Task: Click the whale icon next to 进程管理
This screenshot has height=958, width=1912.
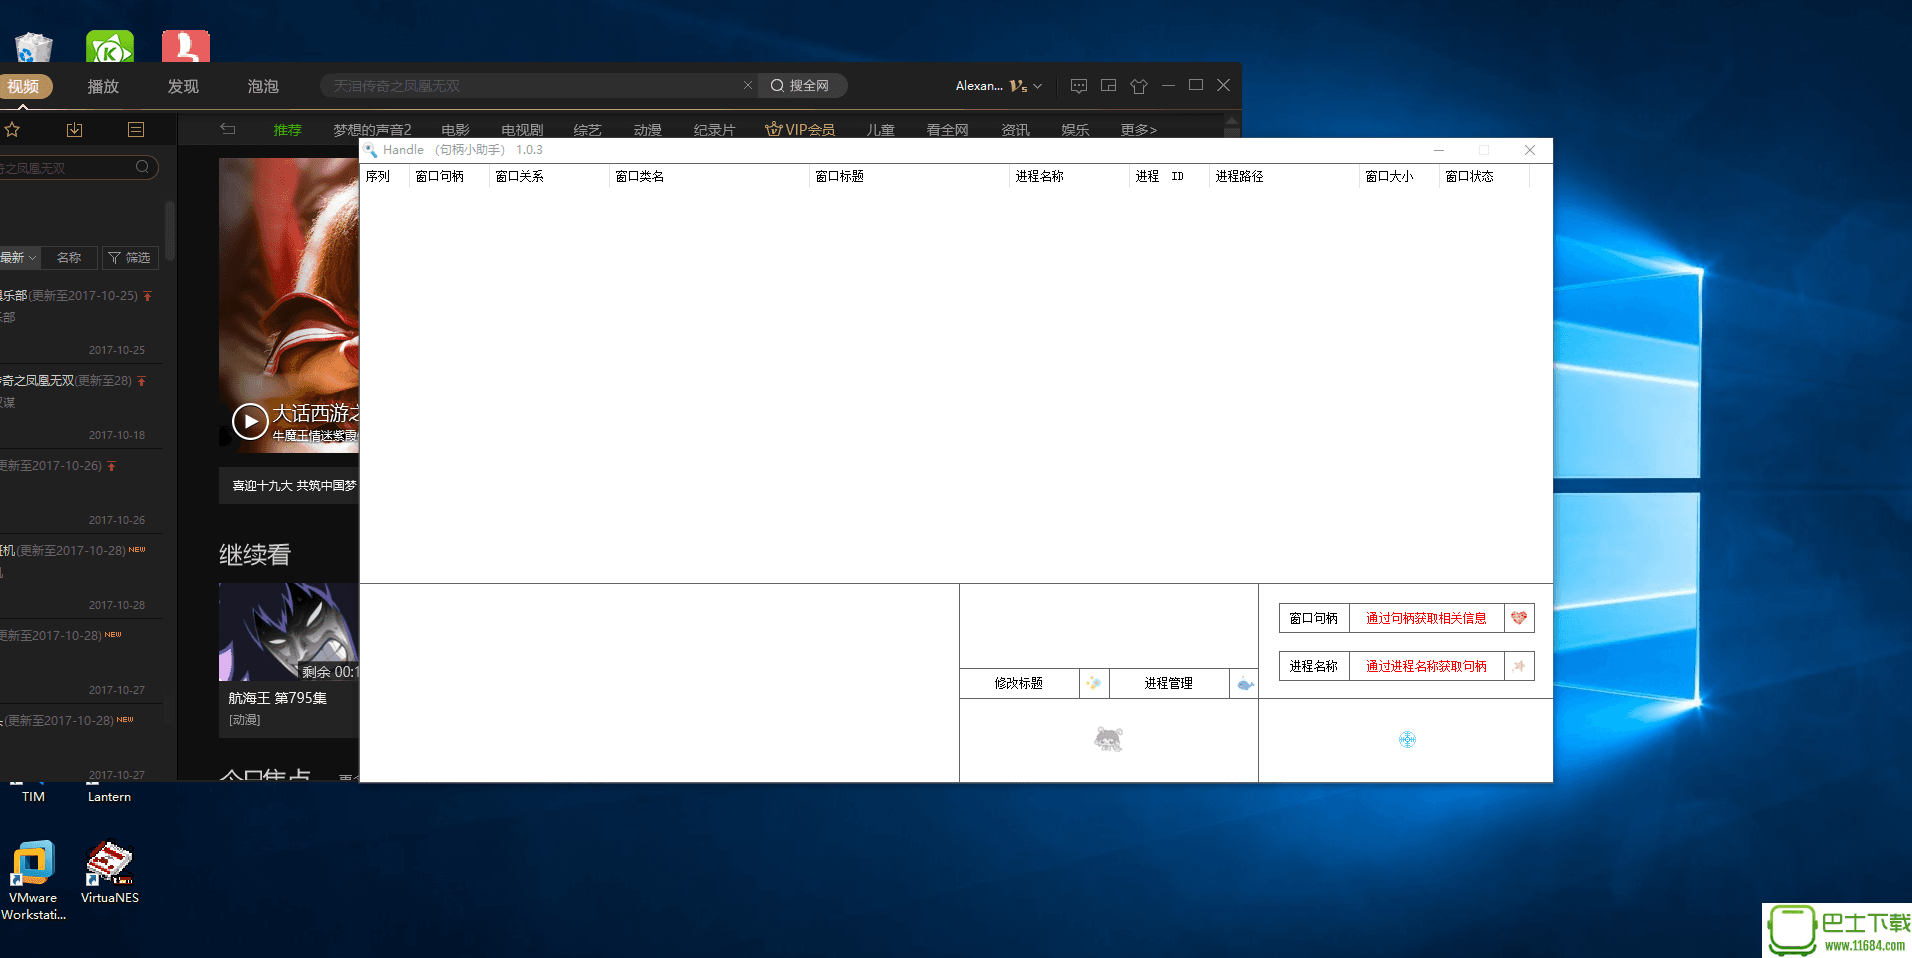Action: pos(1244,683)
